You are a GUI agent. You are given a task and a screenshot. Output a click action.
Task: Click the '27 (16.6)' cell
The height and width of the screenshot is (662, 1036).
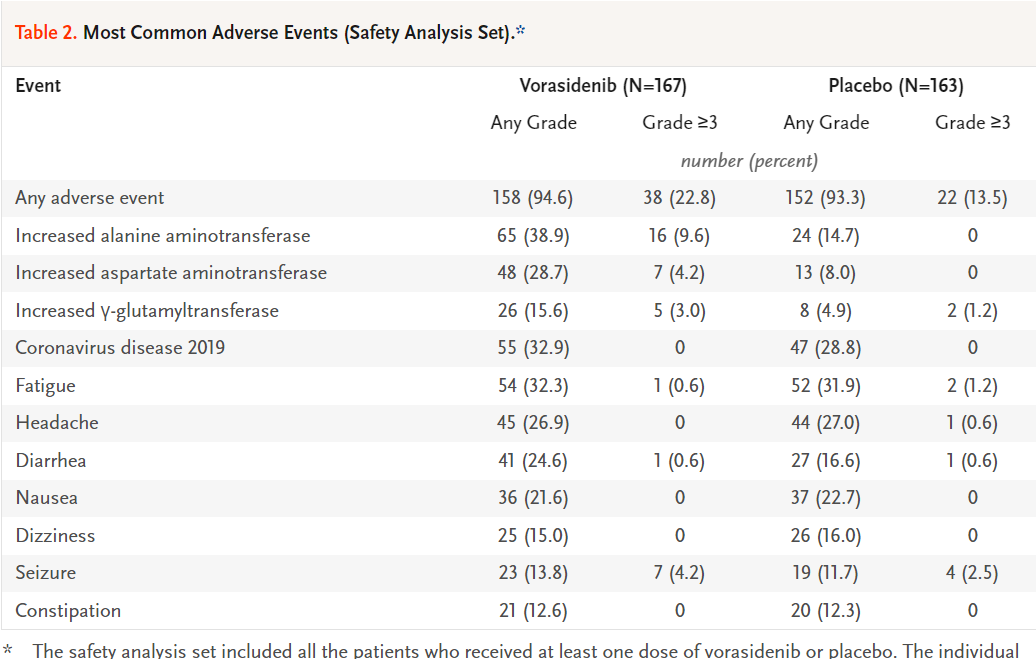coord(825,460)
